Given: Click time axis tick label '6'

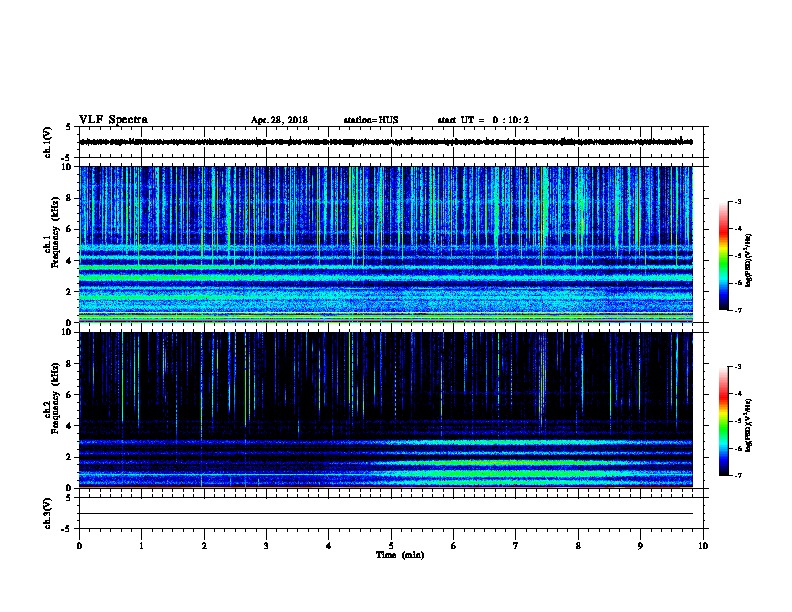Looking at the screenshot, I should [x=454, y=546].
